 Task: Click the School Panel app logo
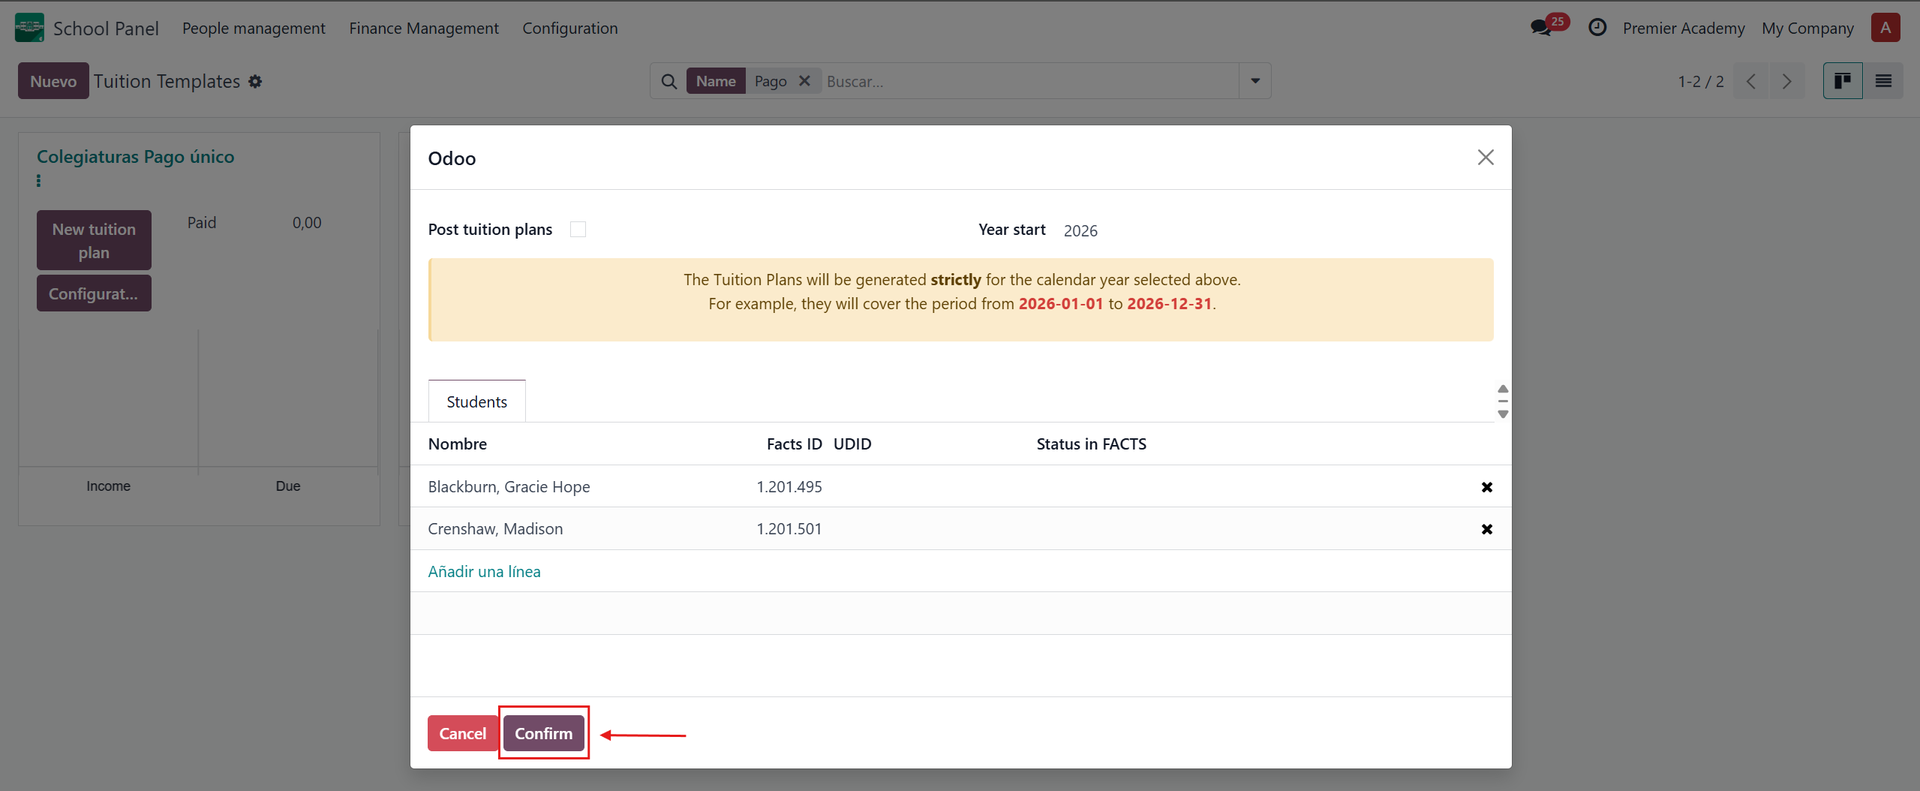(x=29, y=28)
